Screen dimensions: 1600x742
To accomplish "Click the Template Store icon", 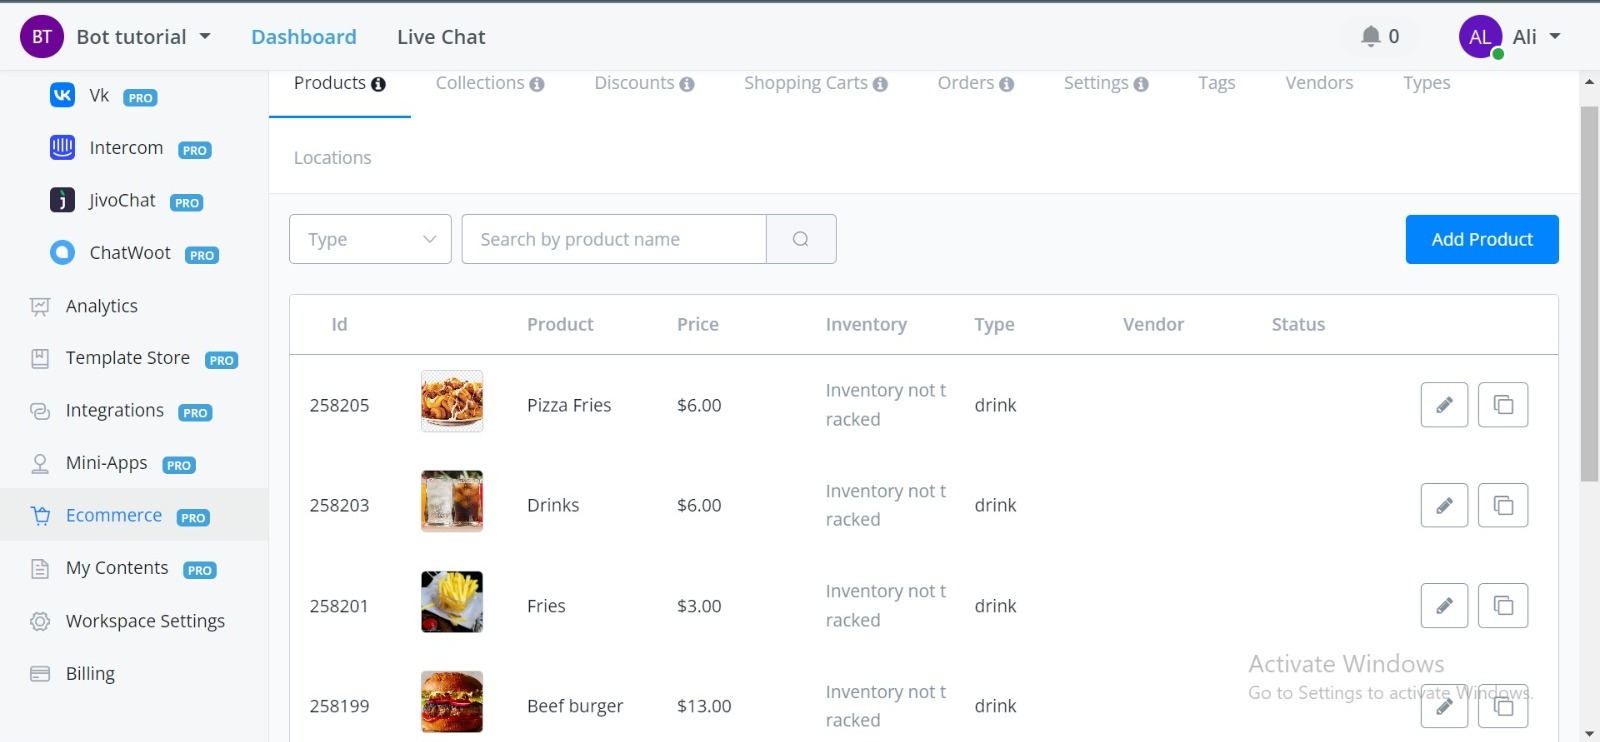I will click(39, 358).
